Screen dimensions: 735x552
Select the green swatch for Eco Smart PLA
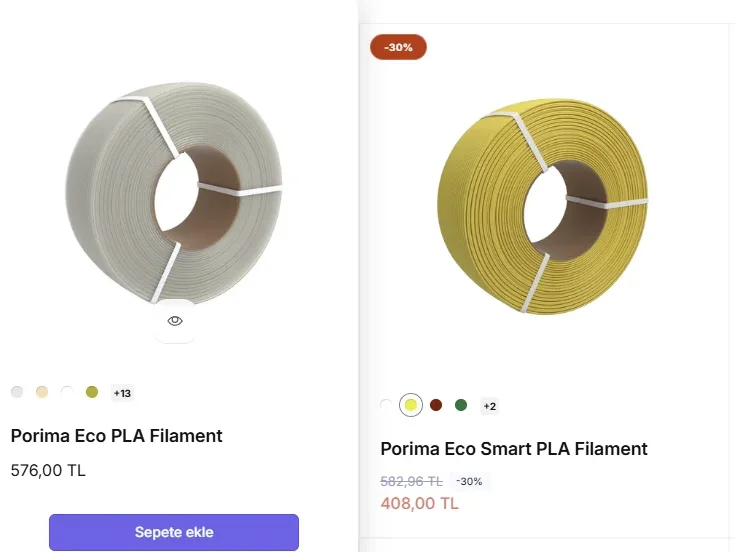click(x=461, y=405)
